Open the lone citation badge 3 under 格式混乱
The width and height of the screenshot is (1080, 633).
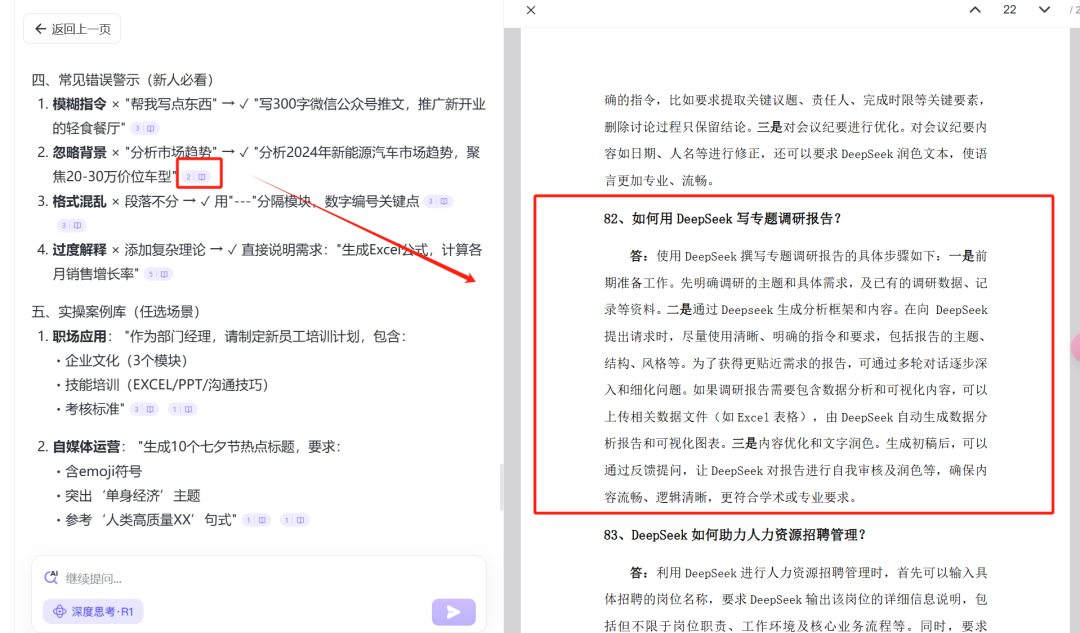click(x=71, y=225)
